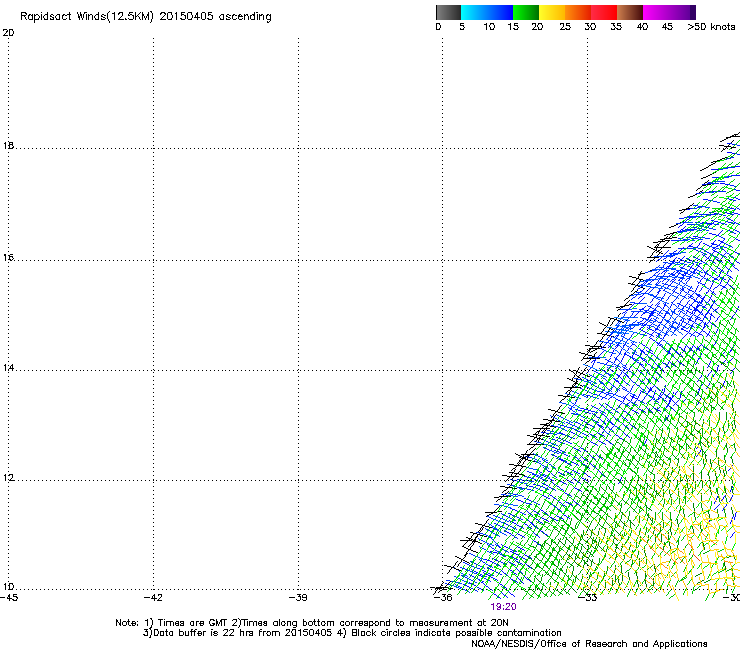Image resolution: width=740 pixels, height=650 pixels.
Task: Click the NOAA/NESDIS Office of Research credit
Action: click(x=589, y=644)
